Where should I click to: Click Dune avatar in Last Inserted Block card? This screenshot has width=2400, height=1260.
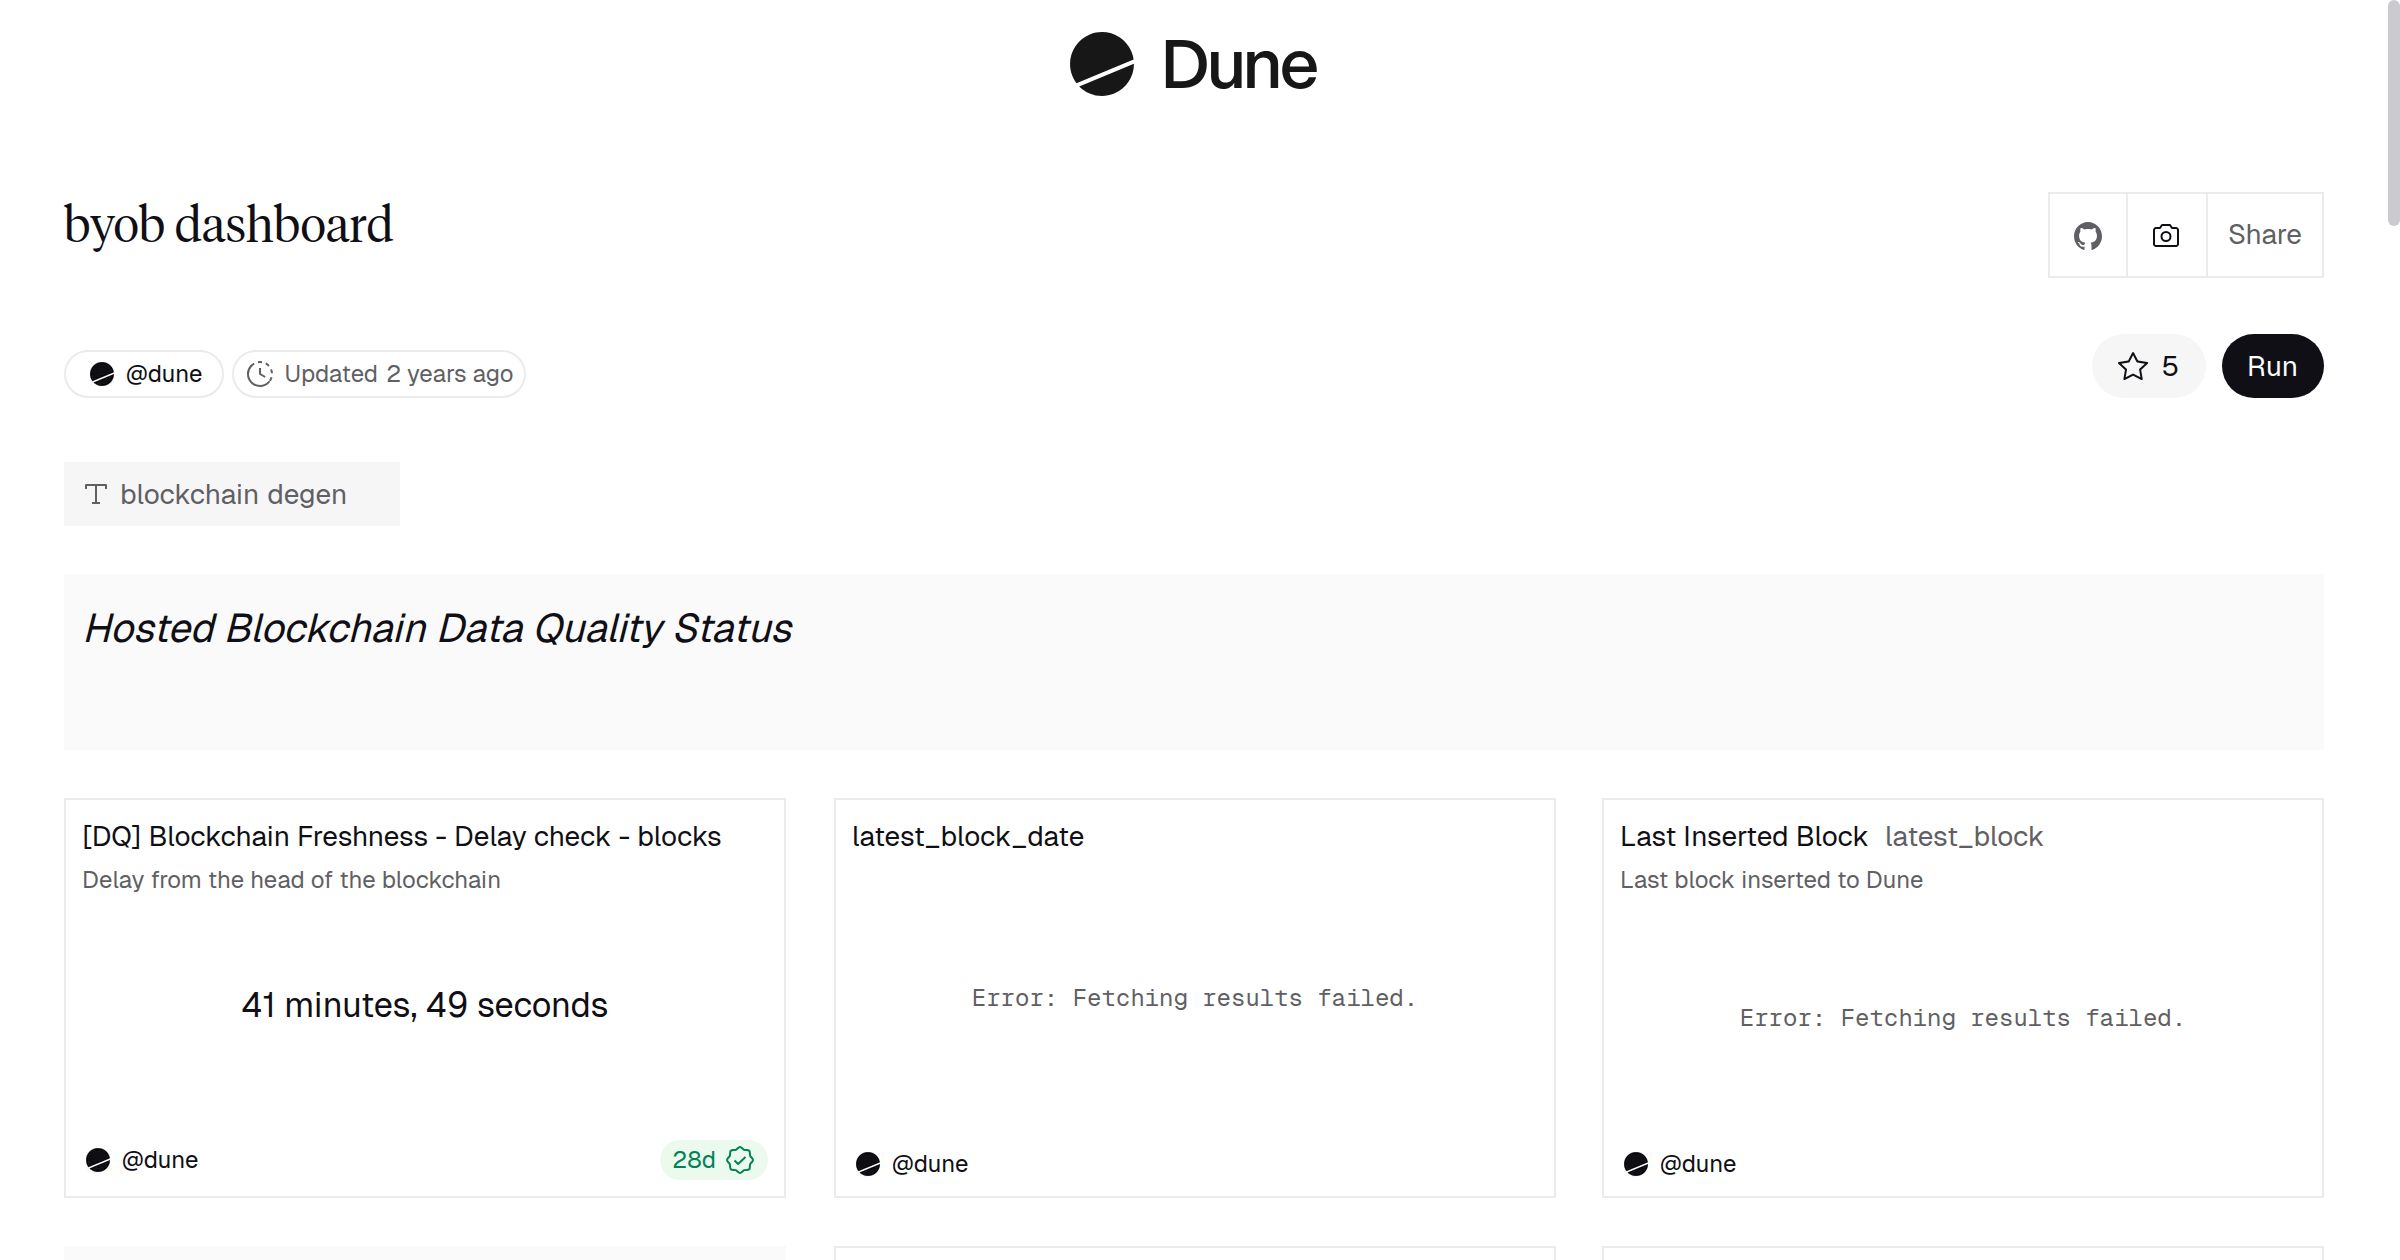click(x=1636, y=1164)
